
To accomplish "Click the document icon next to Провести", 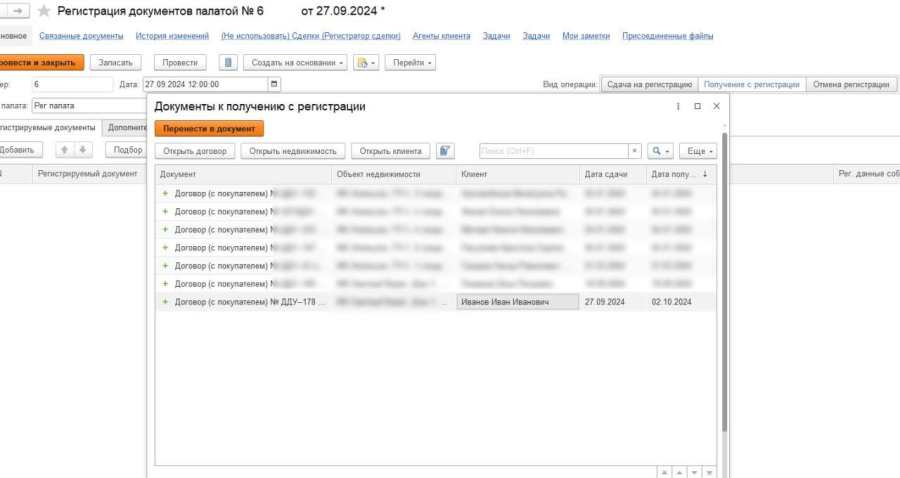I will 228,62.
